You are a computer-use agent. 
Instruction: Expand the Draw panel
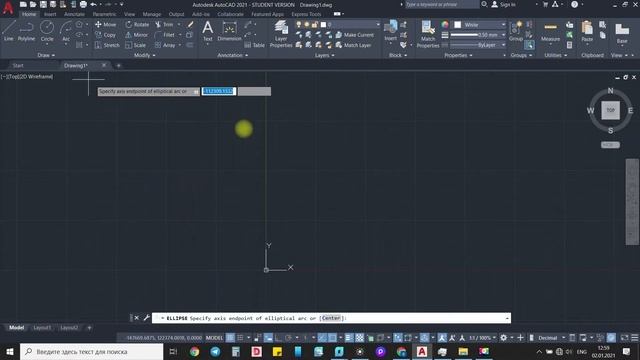[x=46, y=55]
